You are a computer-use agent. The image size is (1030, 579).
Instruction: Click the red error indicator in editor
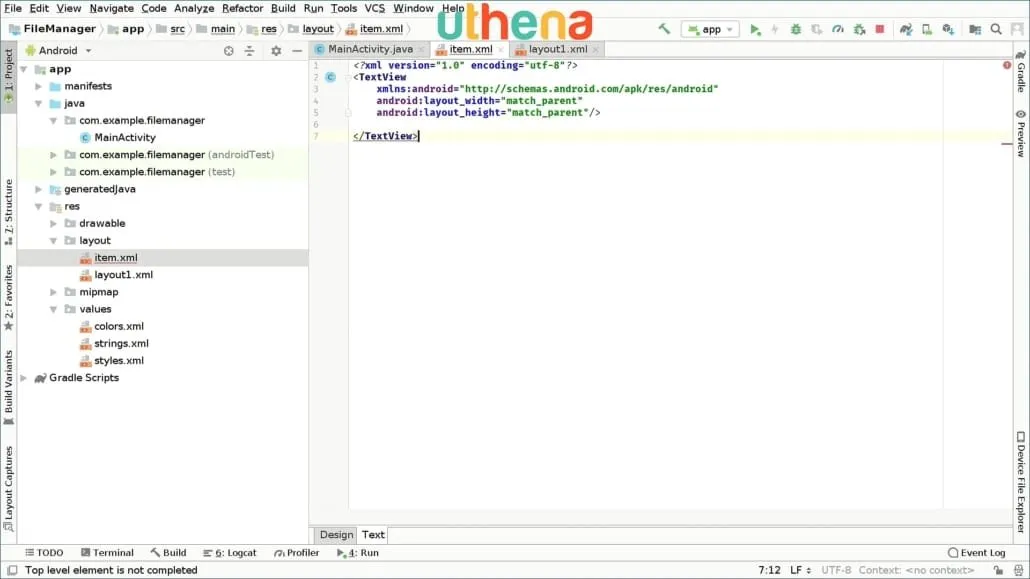coord(1006,65)
